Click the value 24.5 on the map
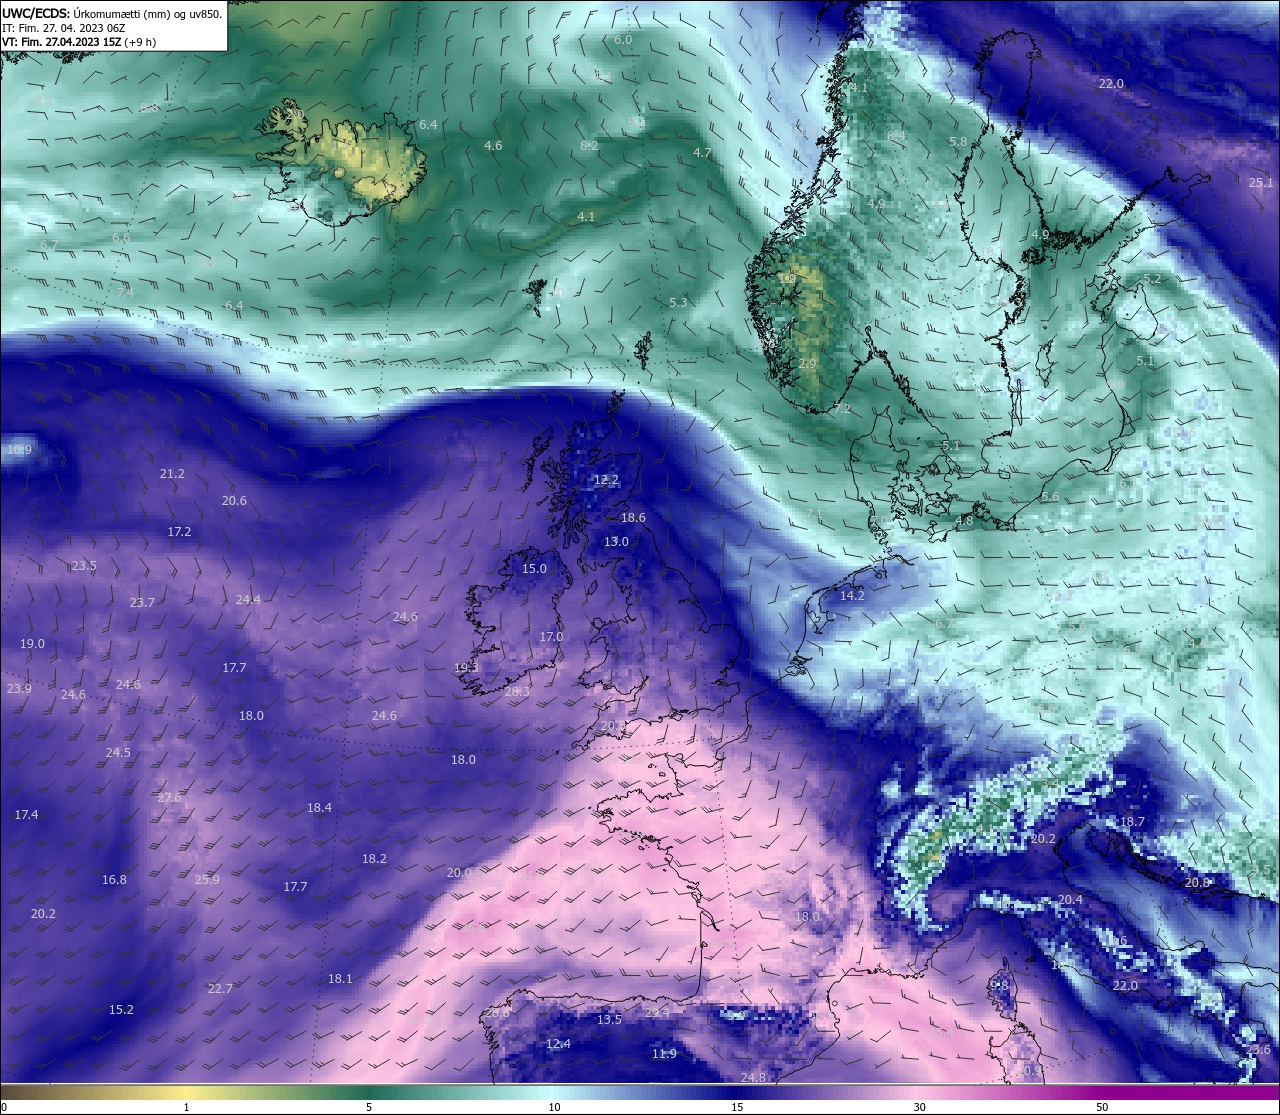 pos(118,753)
